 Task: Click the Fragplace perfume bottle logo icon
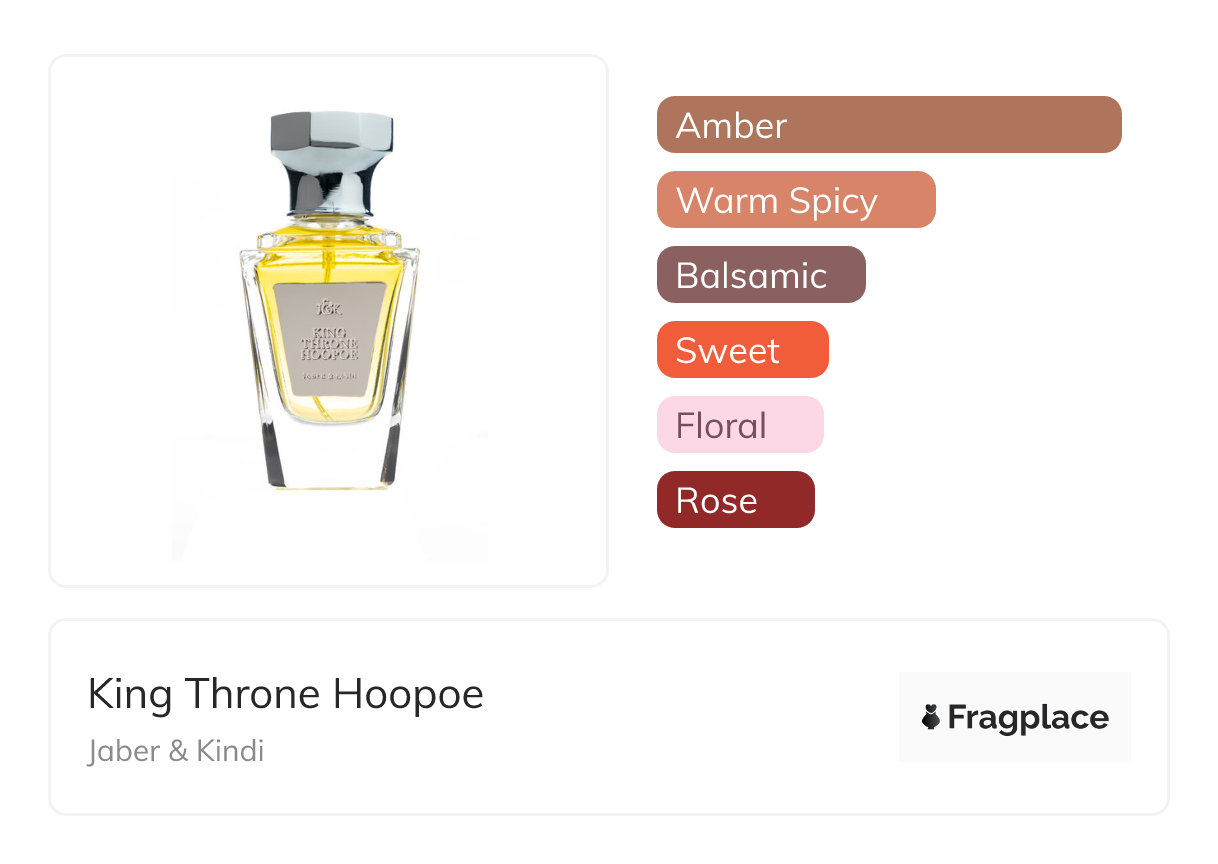(931, 717)
